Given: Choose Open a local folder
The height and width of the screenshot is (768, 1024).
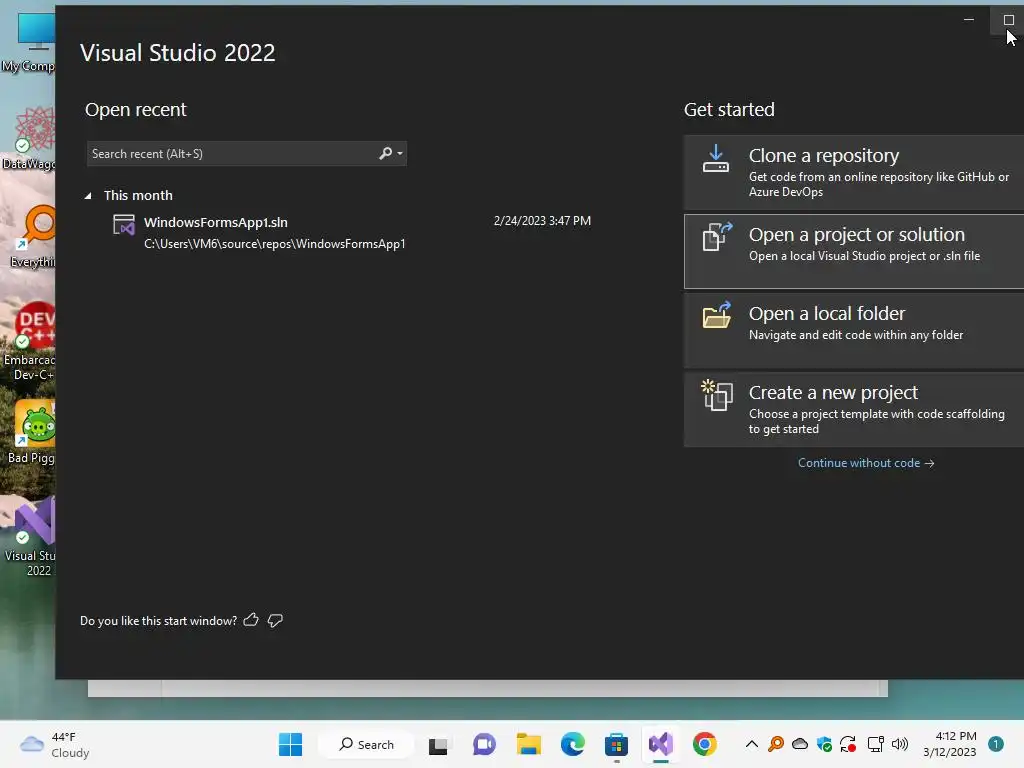Looking at the screenshot, I should (854, 330).
